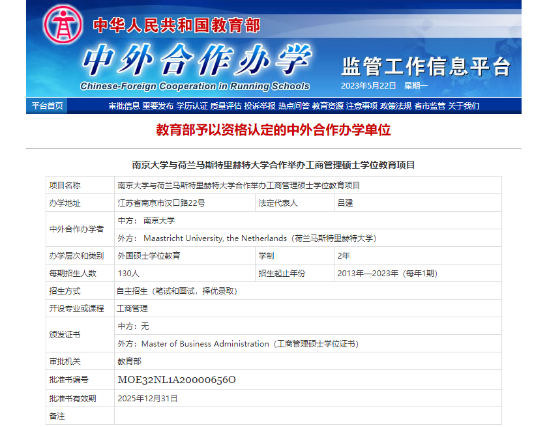Go to 学历认证 in the navigation bar
553x427 pixels.
point(192,106)
